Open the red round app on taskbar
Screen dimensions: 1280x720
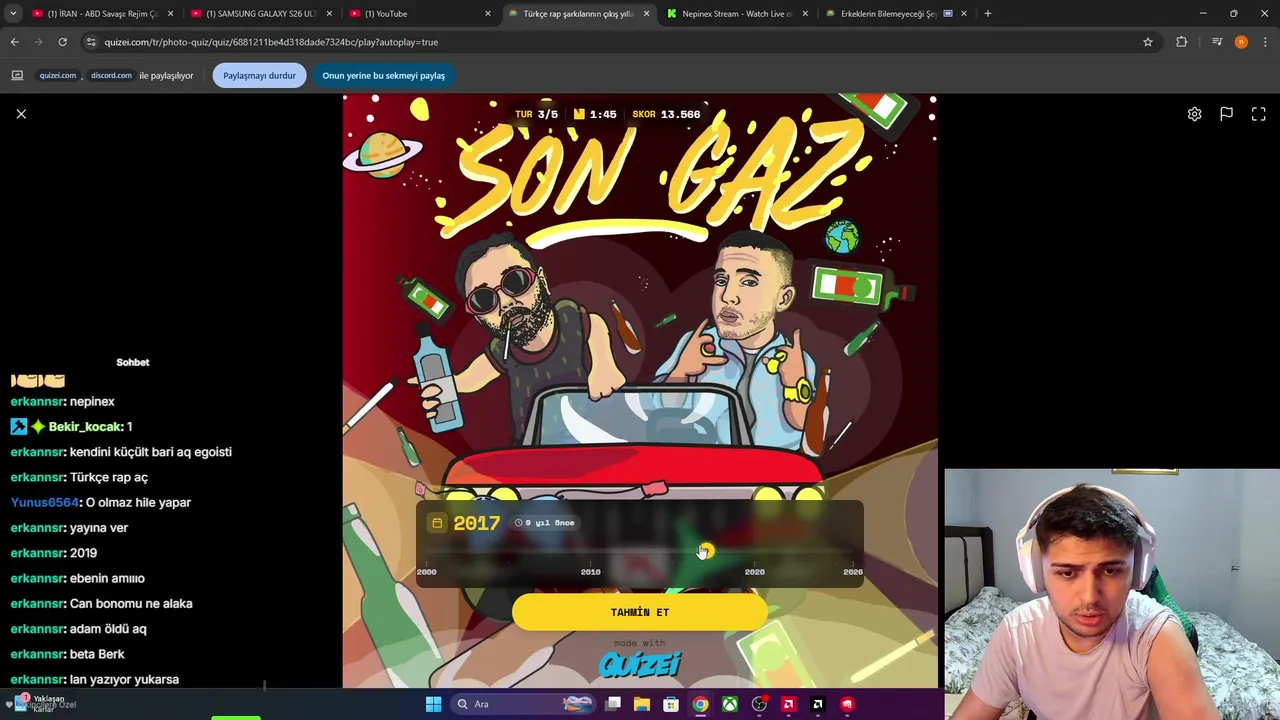pos(847,704)
